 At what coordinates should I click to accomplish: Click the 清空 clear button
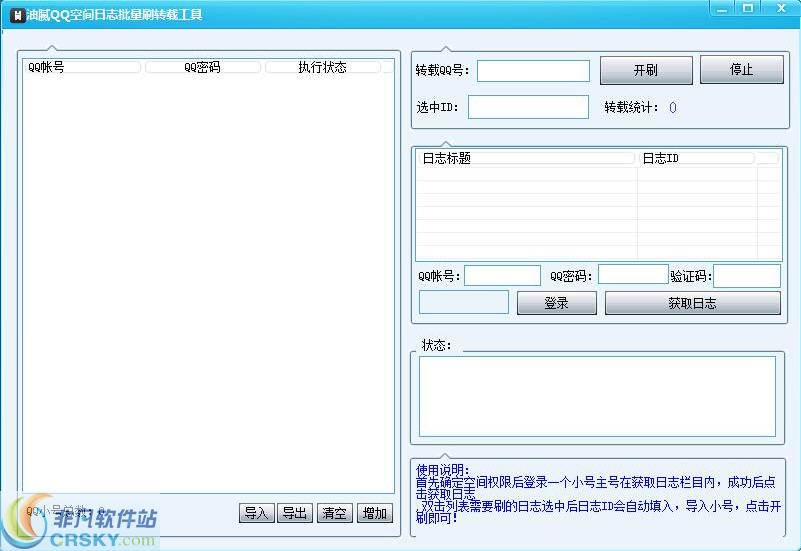tap(335, 513)
